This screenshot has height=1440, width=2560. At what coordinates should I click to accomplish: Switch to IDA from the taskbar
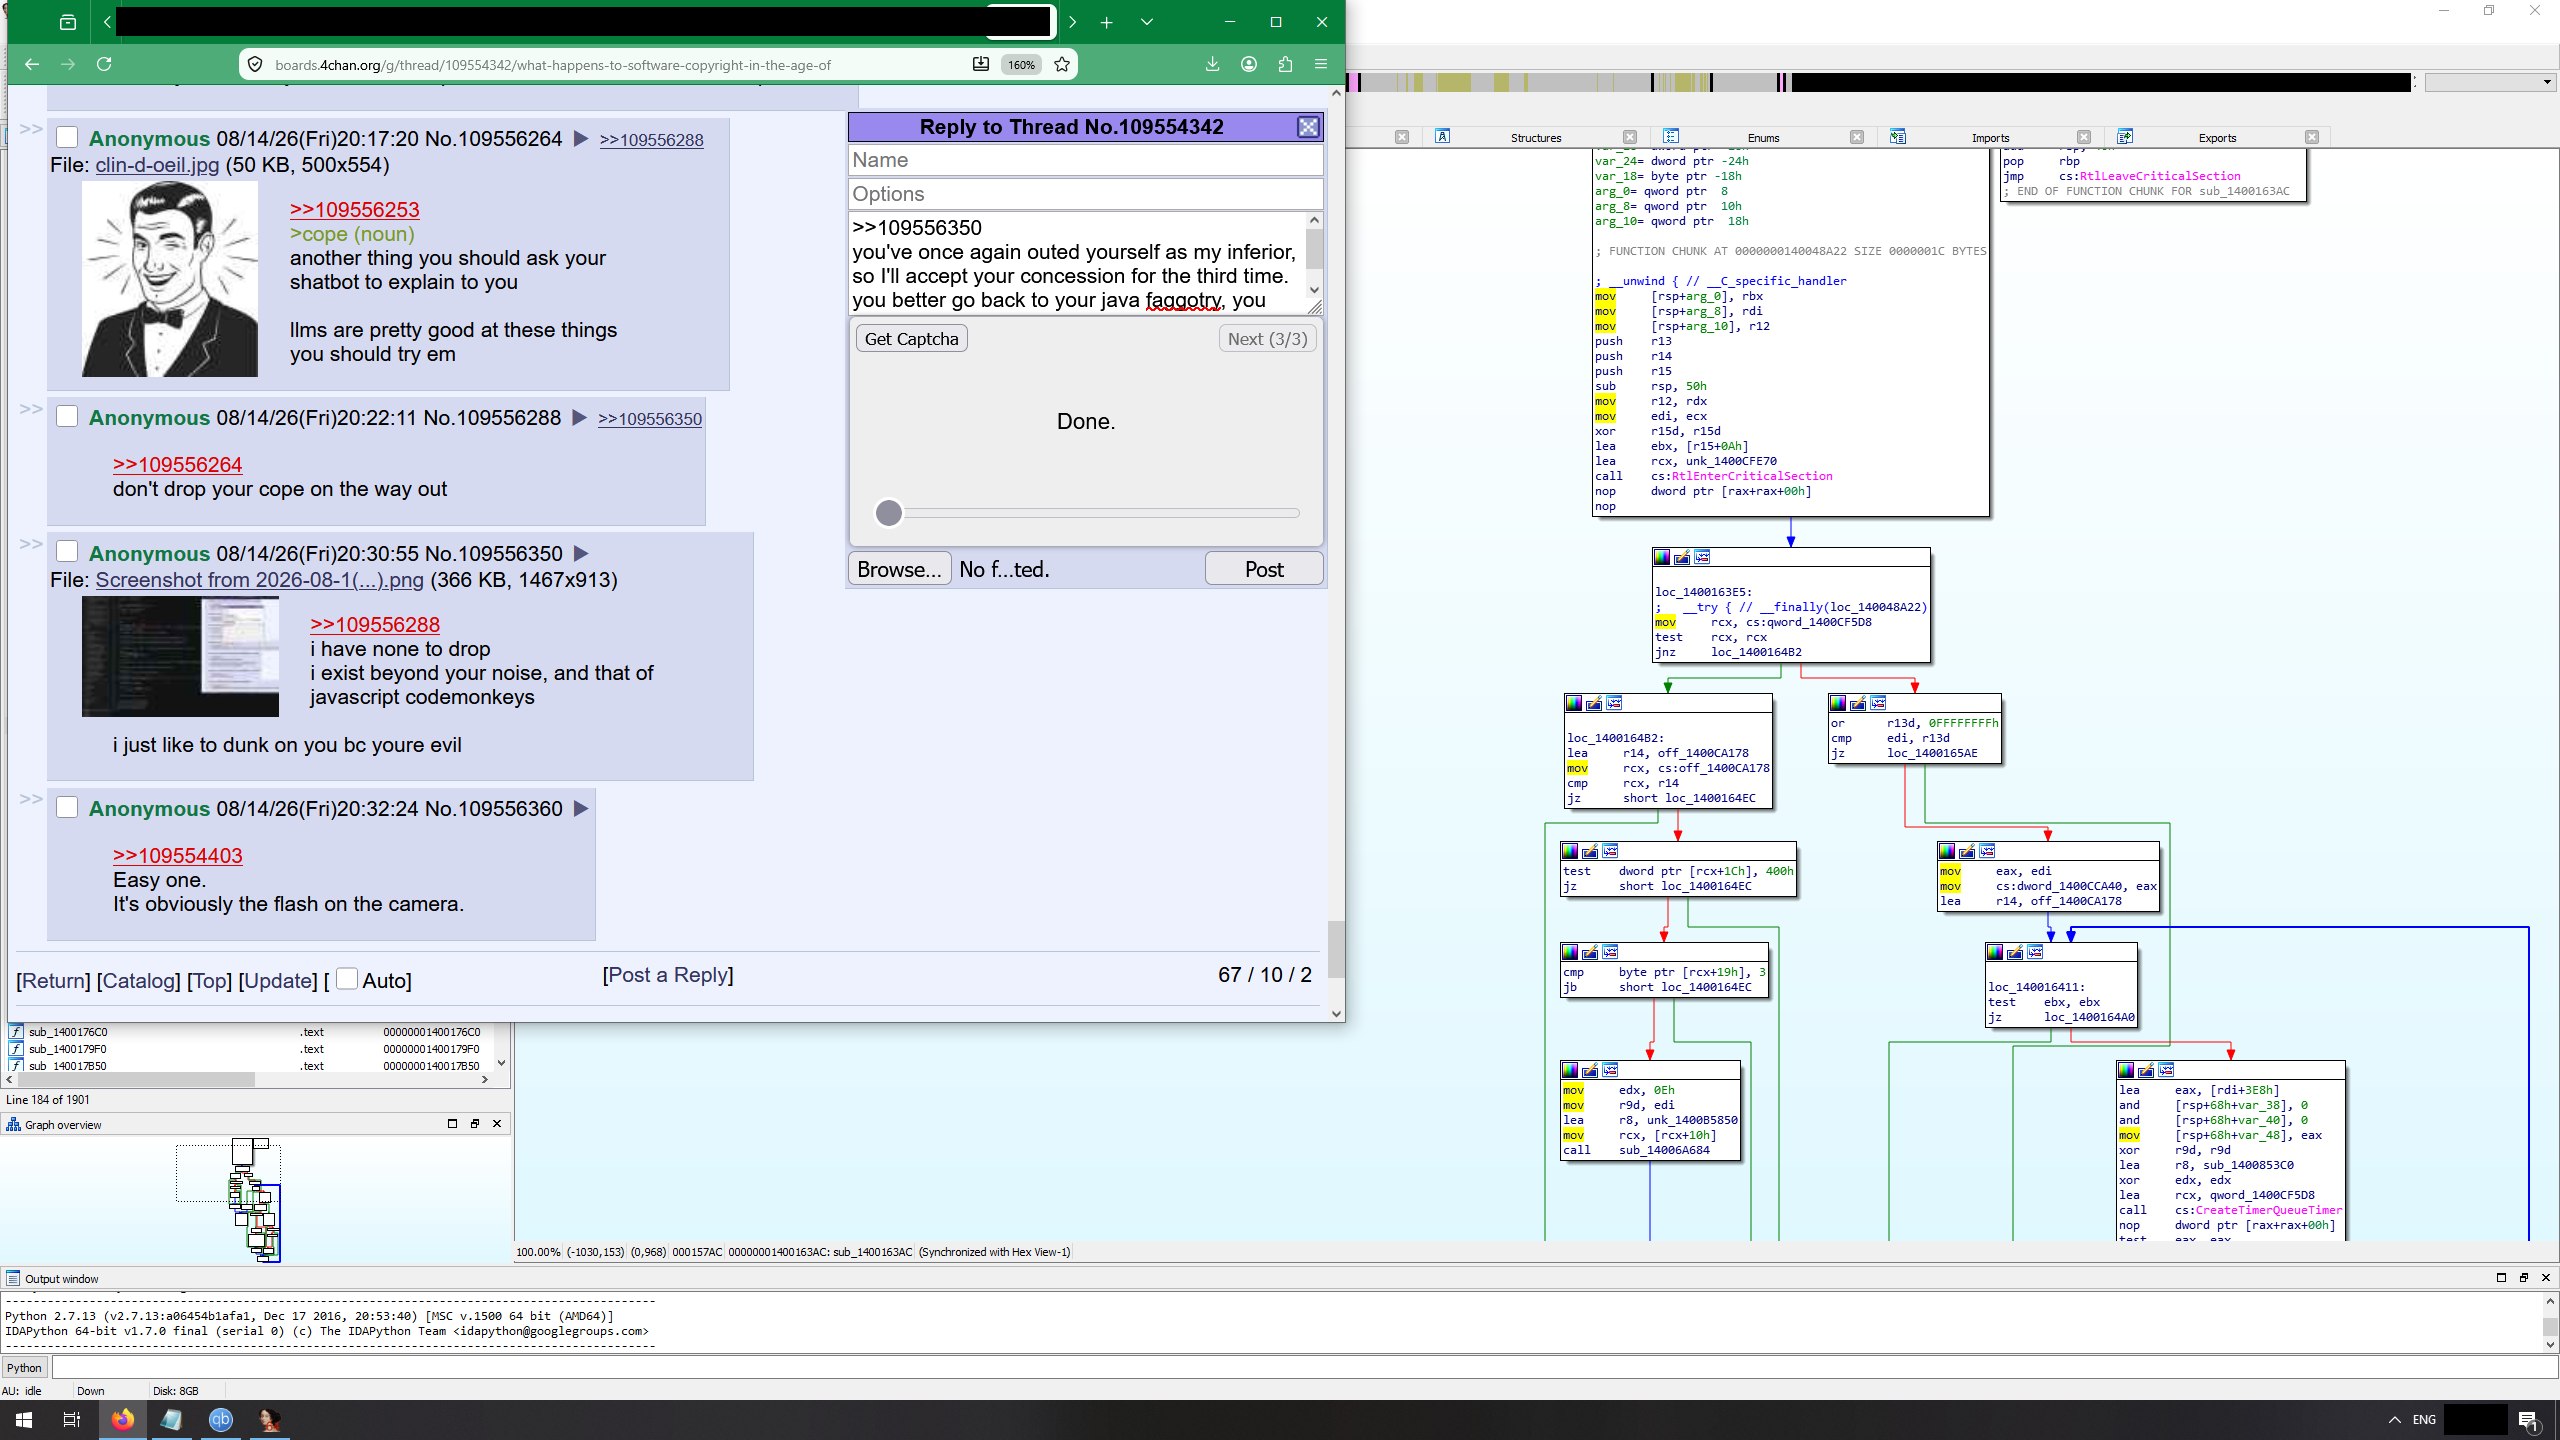269,1420
